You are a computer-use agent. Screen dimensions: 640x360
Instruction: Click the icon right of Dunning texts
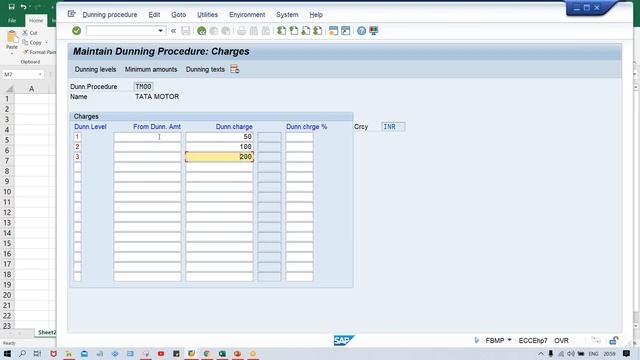(235, 69)
